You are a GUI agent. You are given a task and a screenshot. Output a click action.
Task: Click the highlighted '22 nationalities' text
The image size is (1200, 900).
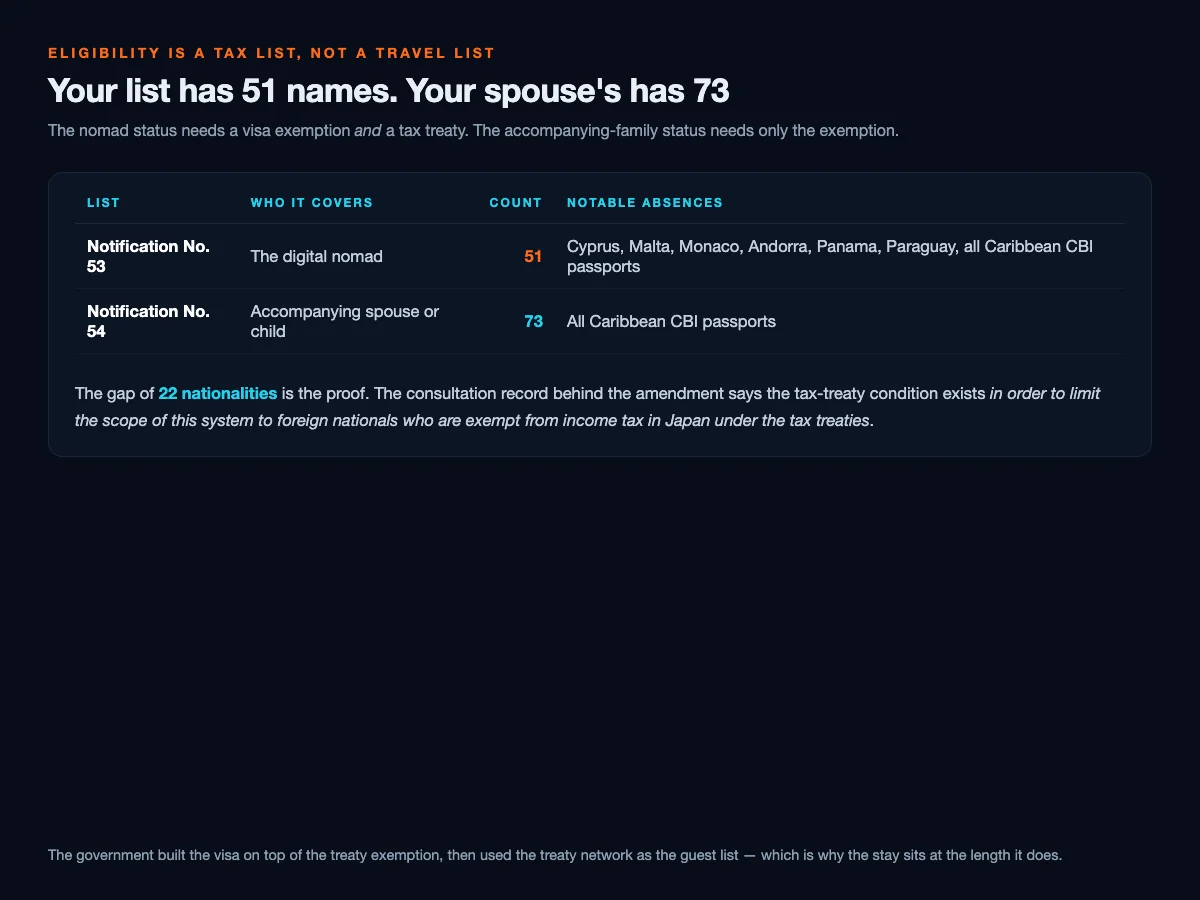[x=217, y=394]
